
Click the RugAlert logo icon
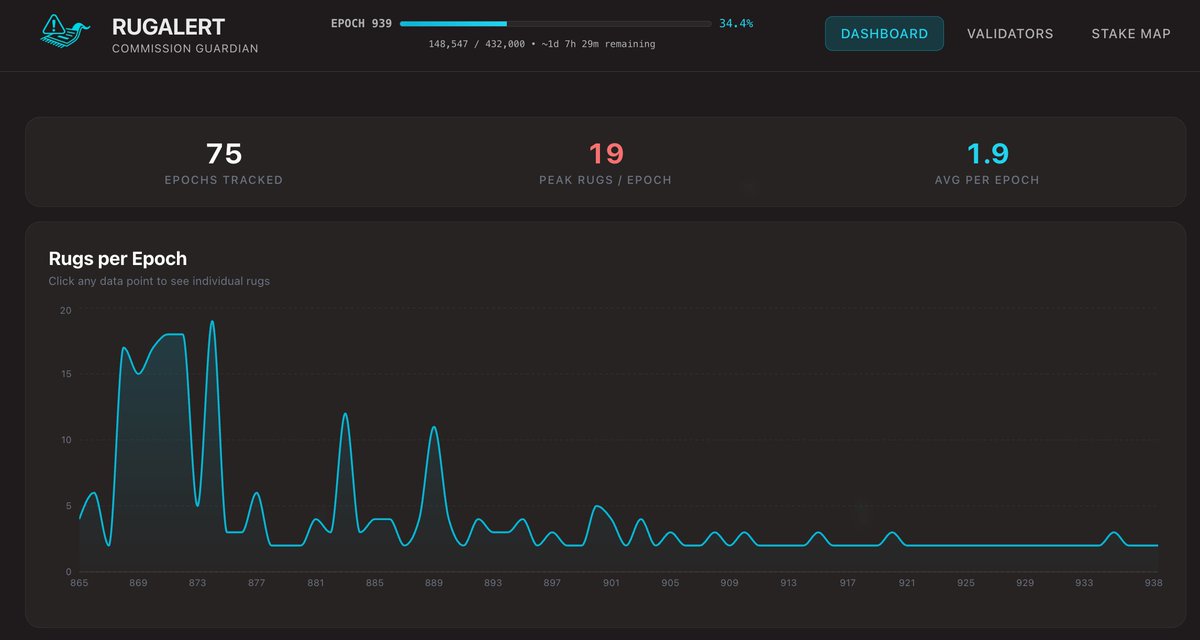click(64, 34)
